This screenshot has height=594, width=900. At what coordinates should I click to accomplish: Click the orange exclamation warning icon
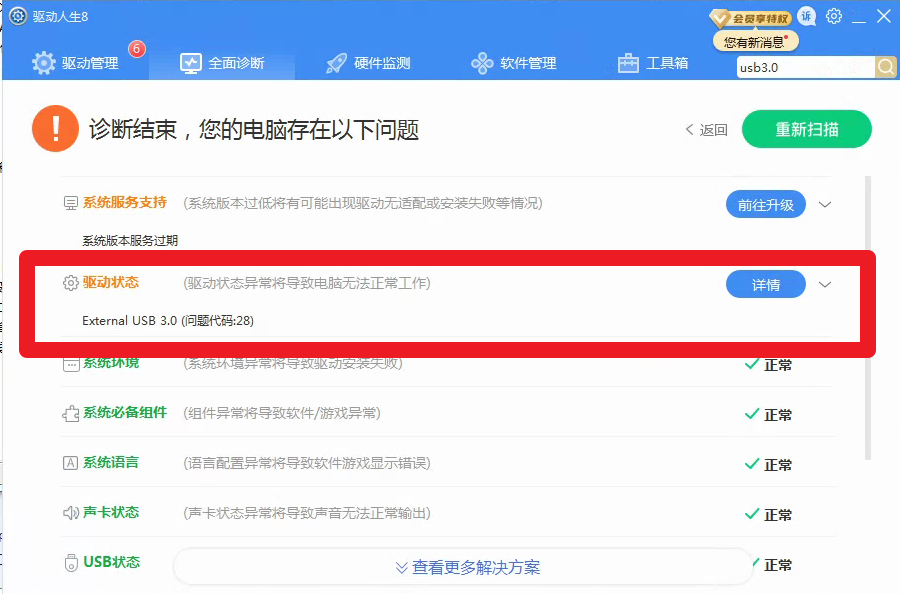[55, 129]
